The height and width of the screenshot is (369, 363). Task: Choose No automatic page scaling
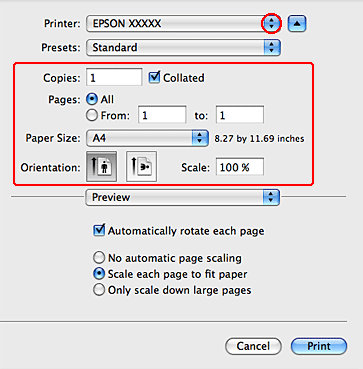pyautogui.click(x=99, y=258)
